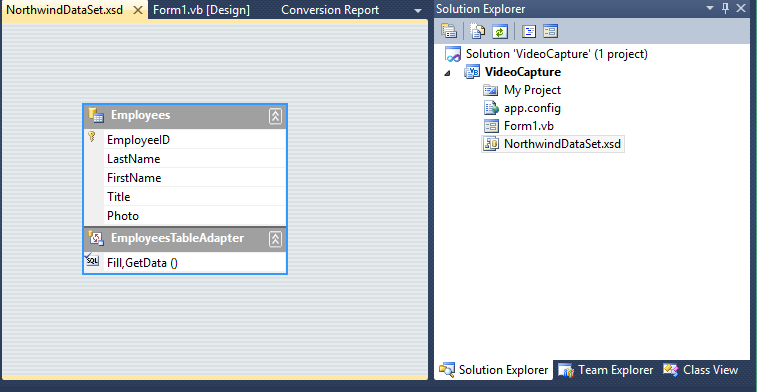Collapse the VideoCapture project node
This screenshot has height=392, width=757.
click(x=447, y=73)
